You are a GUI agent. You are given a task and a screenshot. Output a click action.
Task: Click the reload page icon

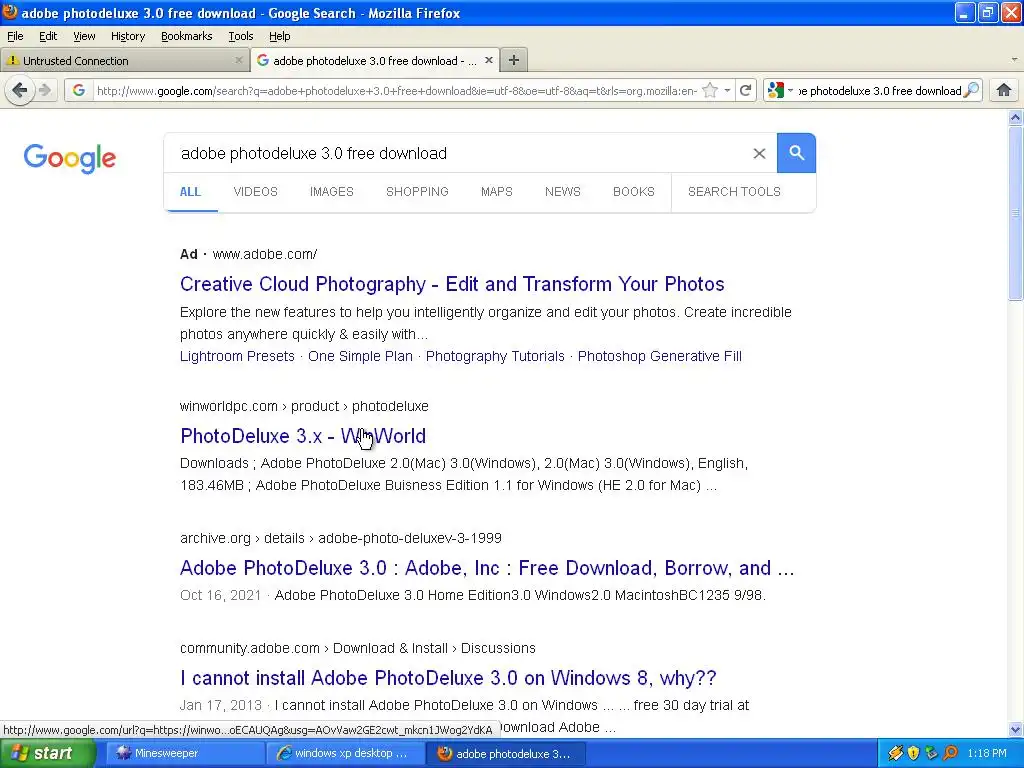point(745,90)
